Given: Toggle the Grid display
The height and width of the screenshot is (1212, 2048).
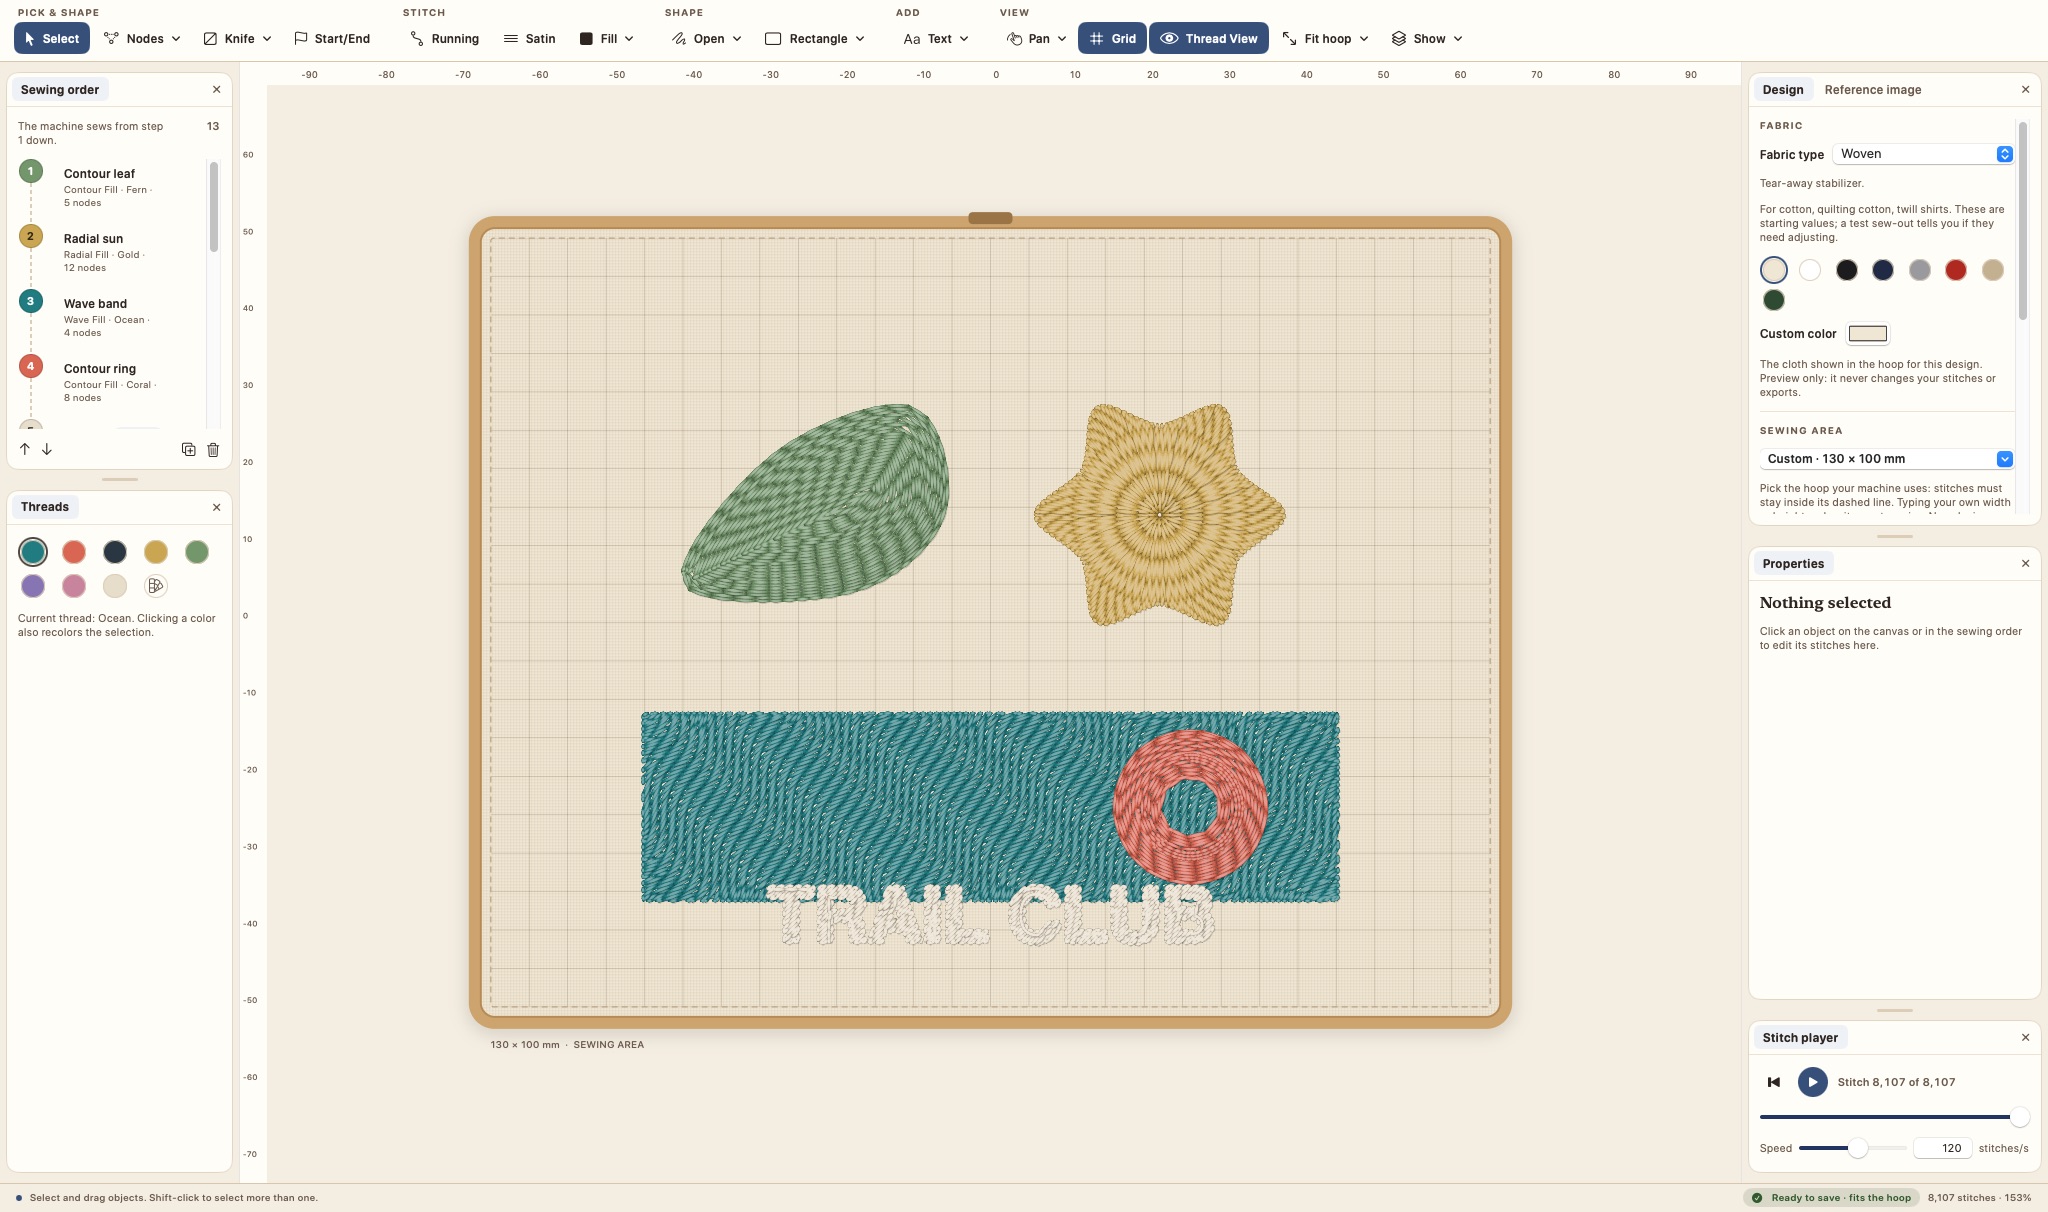Looking at the screenshot, I should (x=1112, y=38).
